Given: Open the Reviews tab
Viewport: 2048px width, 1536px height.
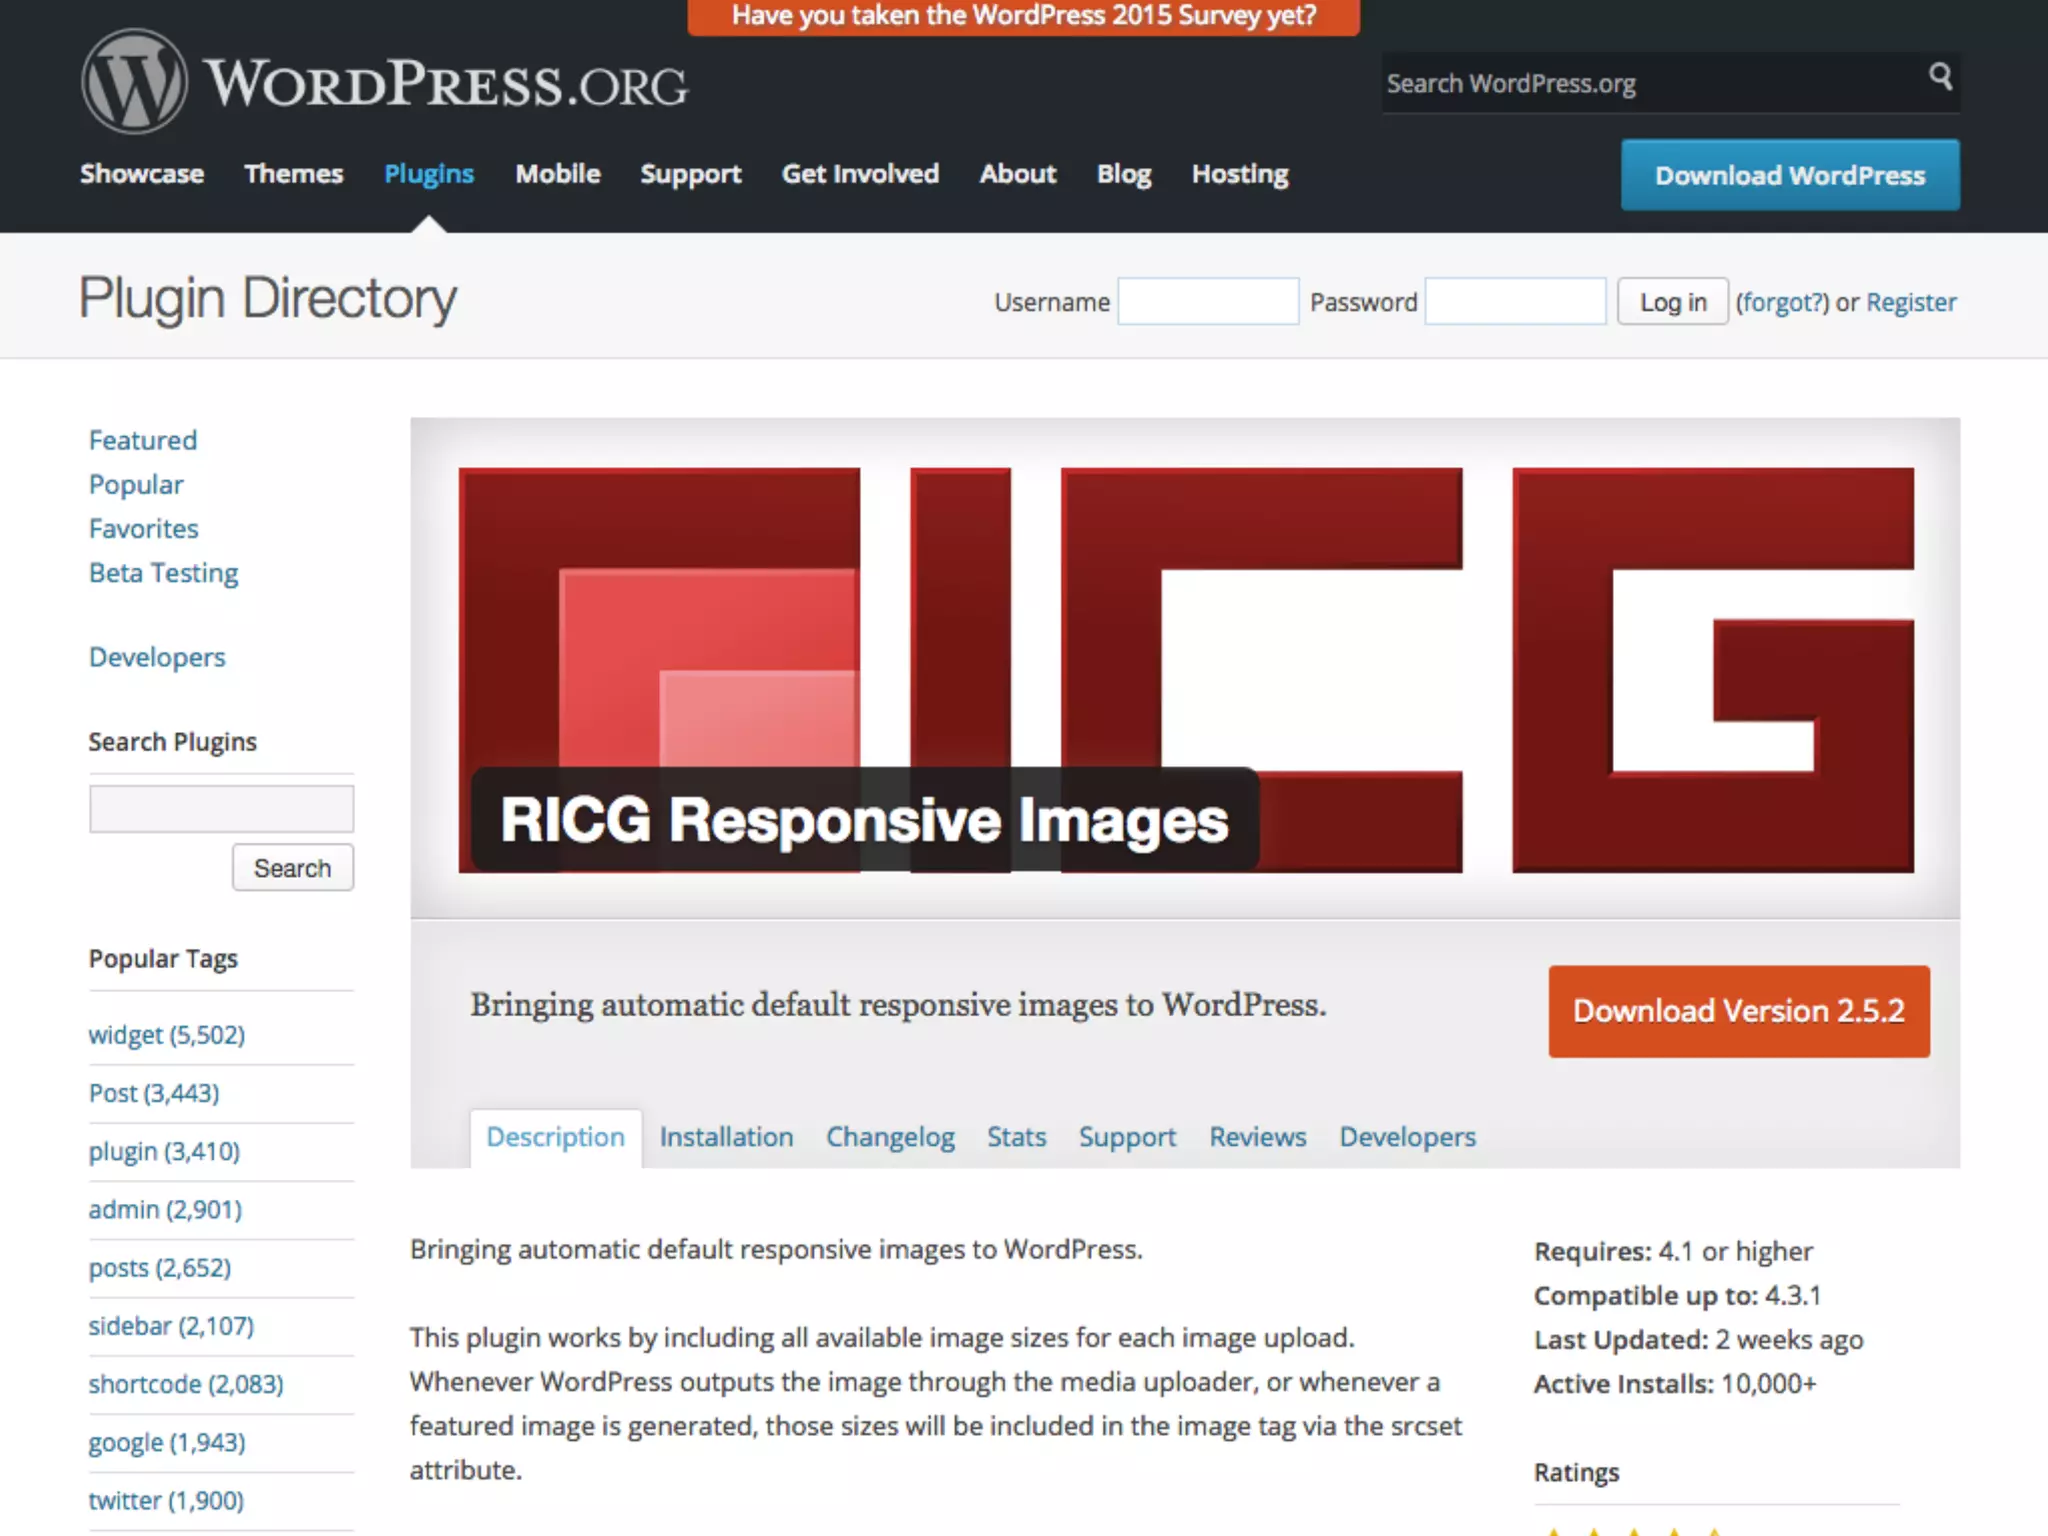Looking at the screenshot, I should 1257,1137.
